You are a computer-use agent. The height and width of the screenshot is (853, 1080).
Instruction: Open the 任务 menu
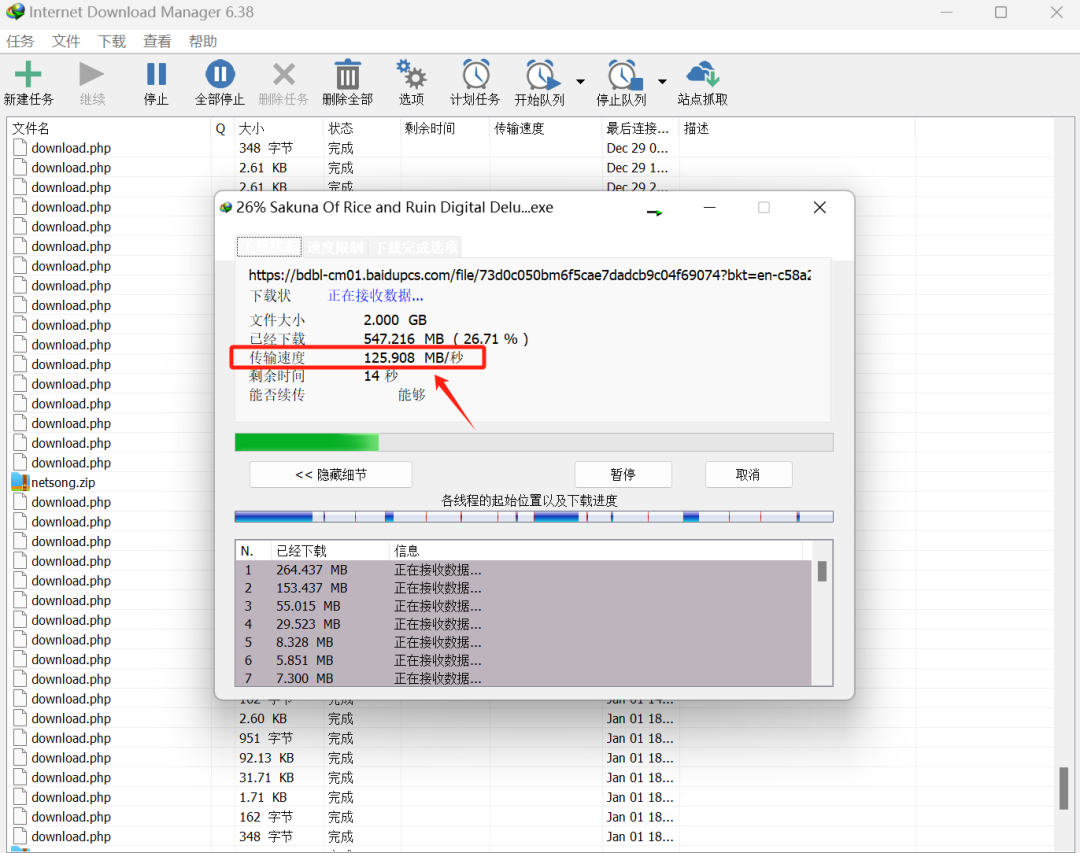[x=20, y=41]
